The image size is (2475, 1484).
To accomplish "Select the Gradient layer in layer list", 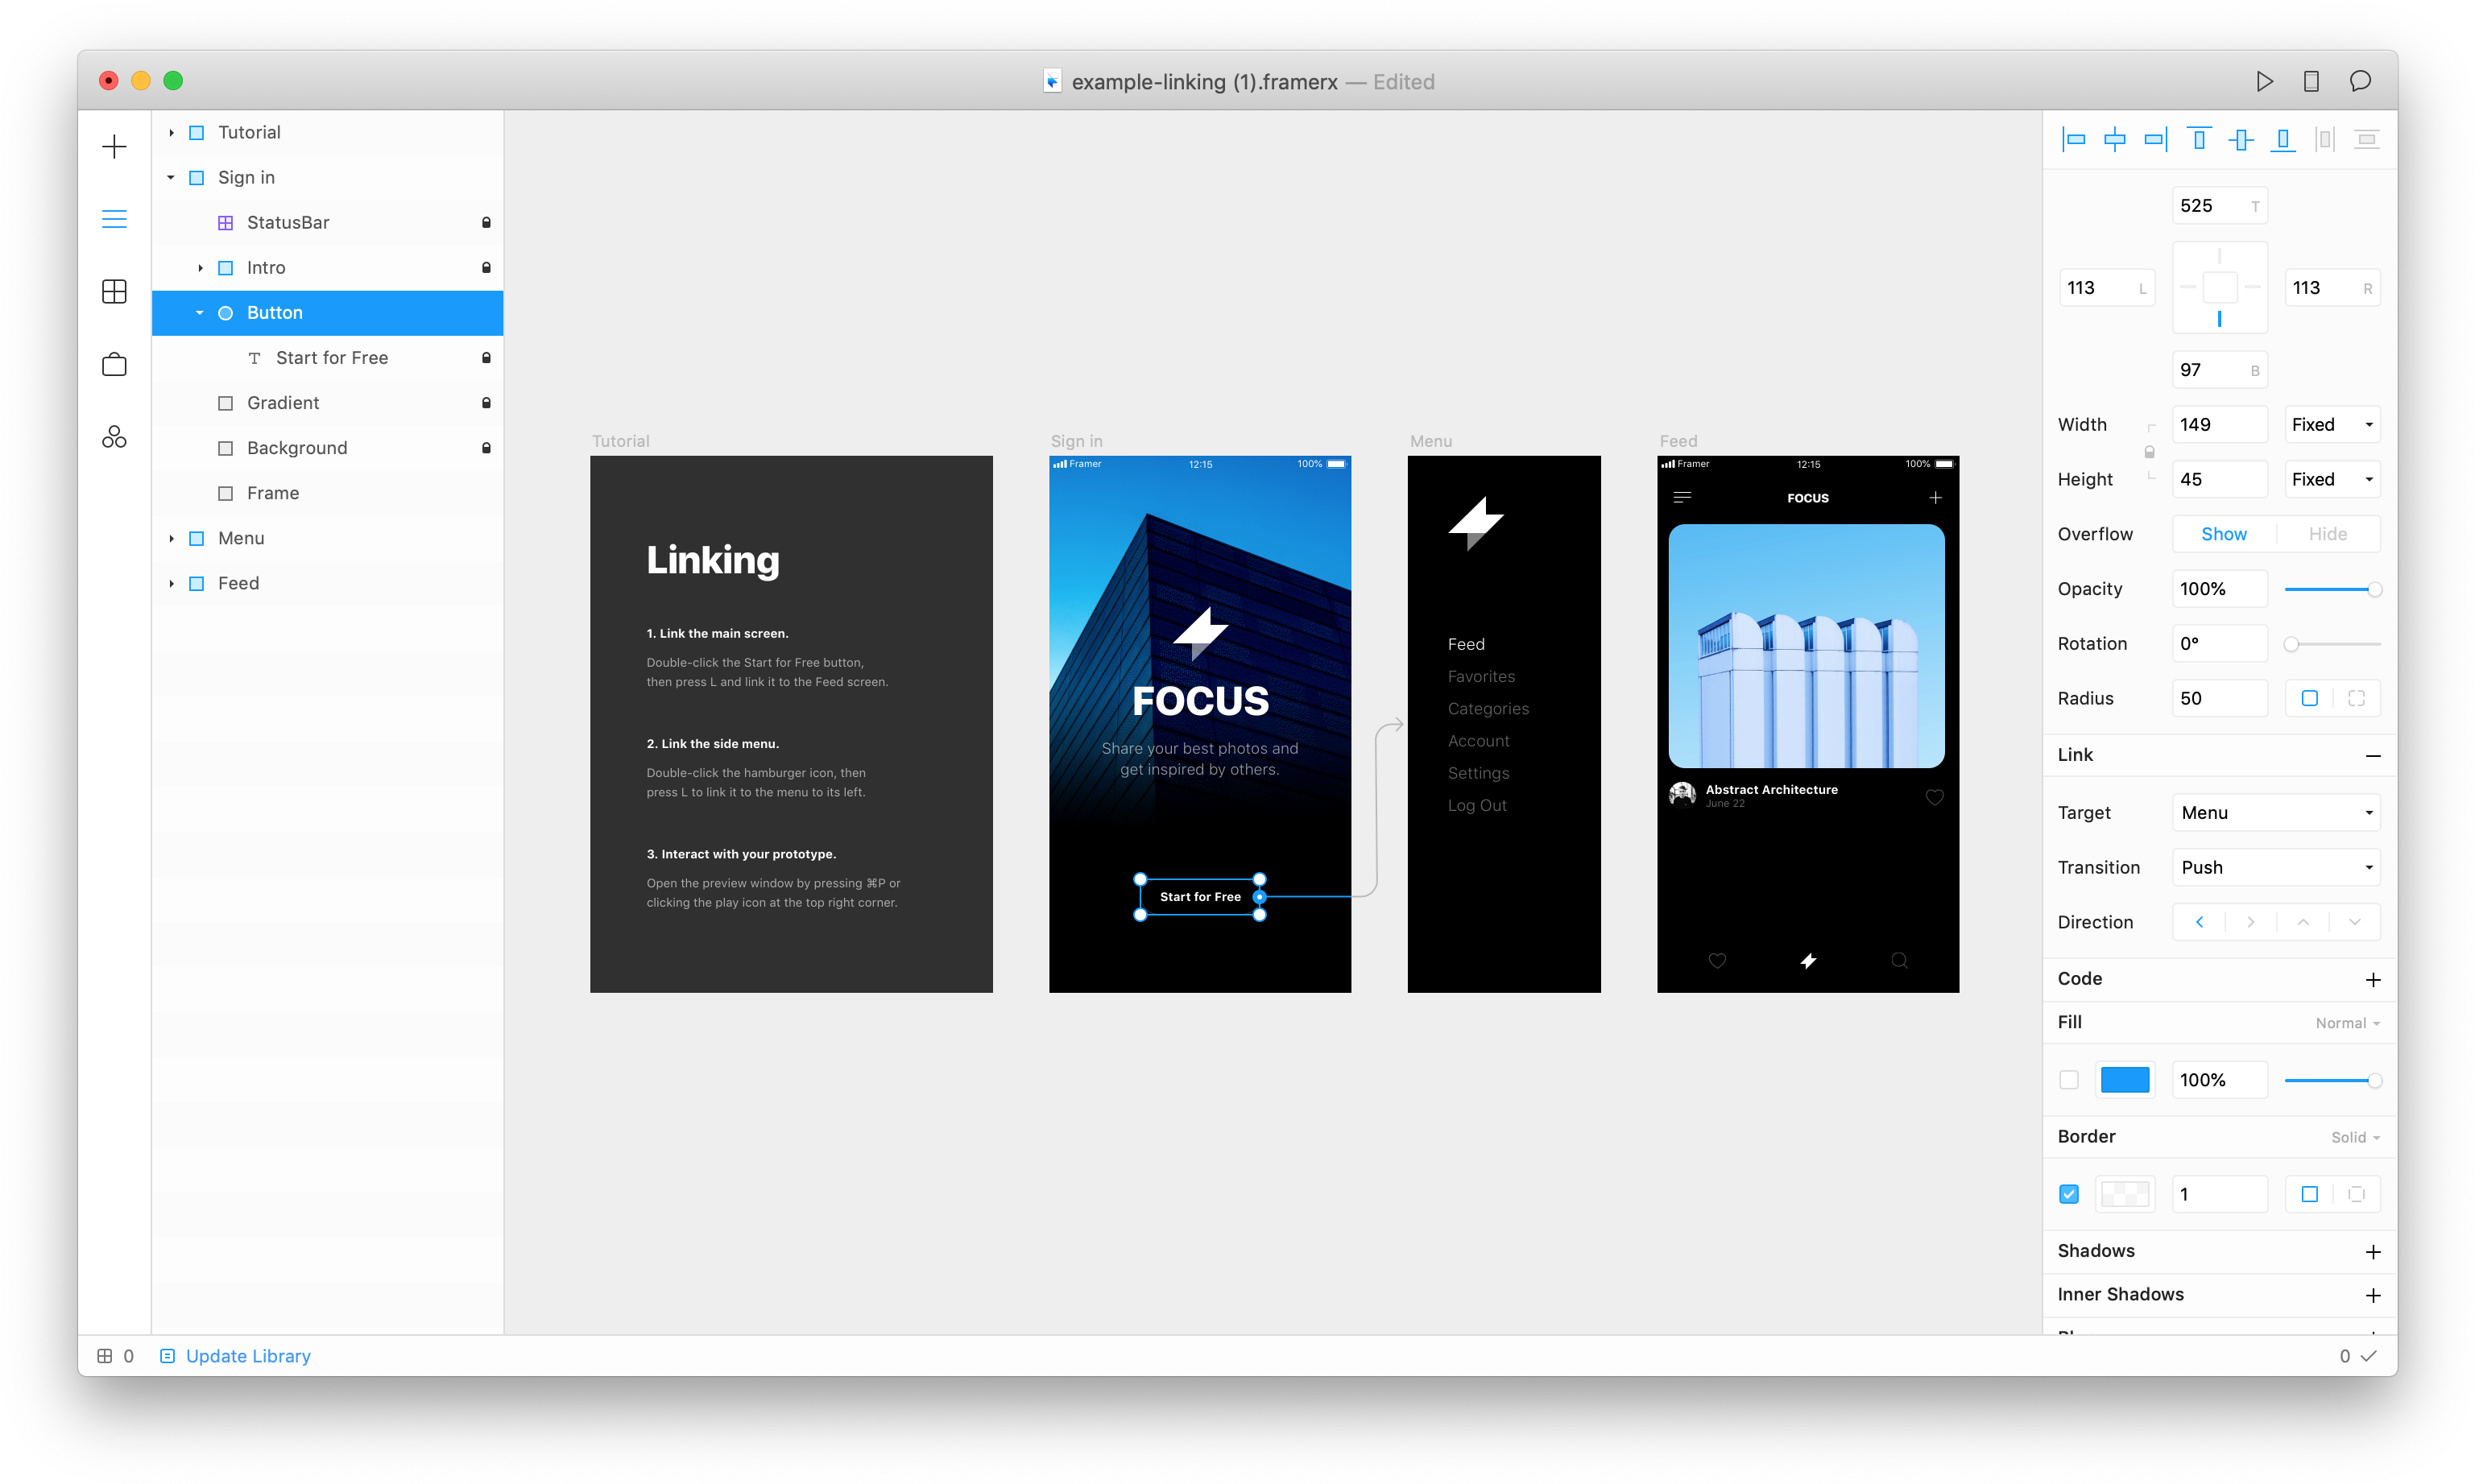I will tap(283, 403).
